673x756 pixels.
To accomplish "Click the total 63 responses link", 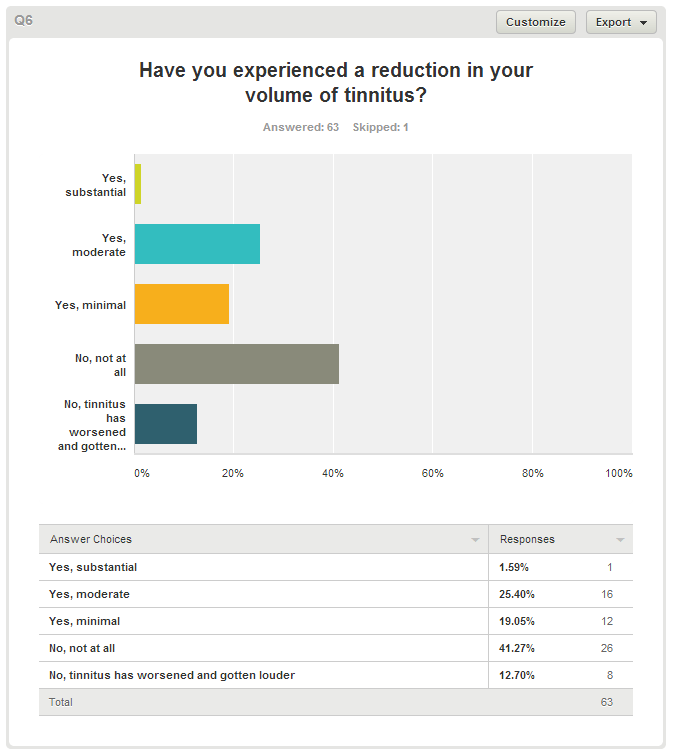I will point(606,702).
